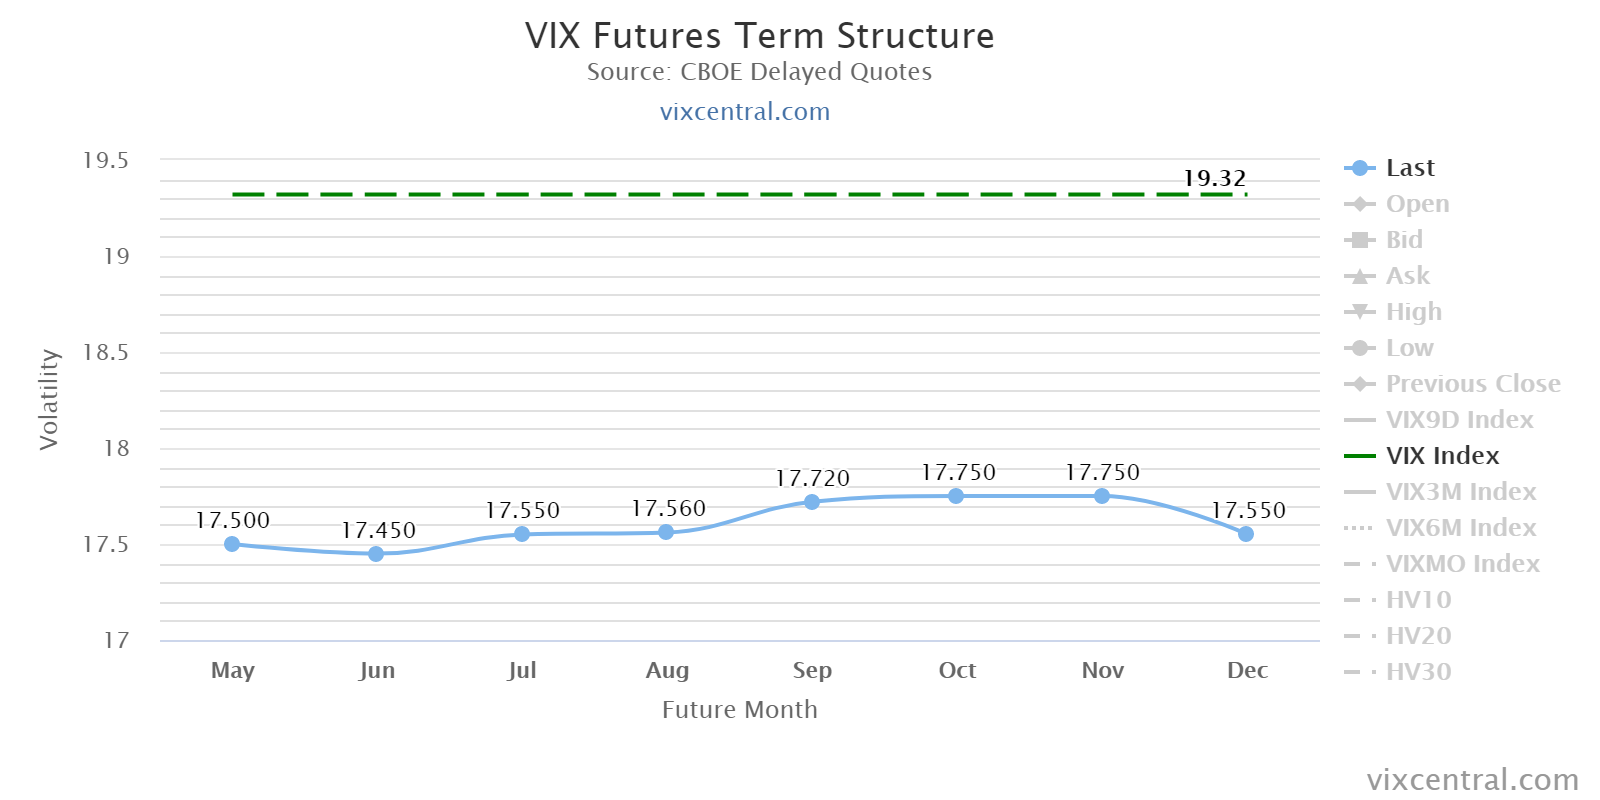Click the May data point at 17.500
This screenshot has width=1600, height=800.
point(232,544)
